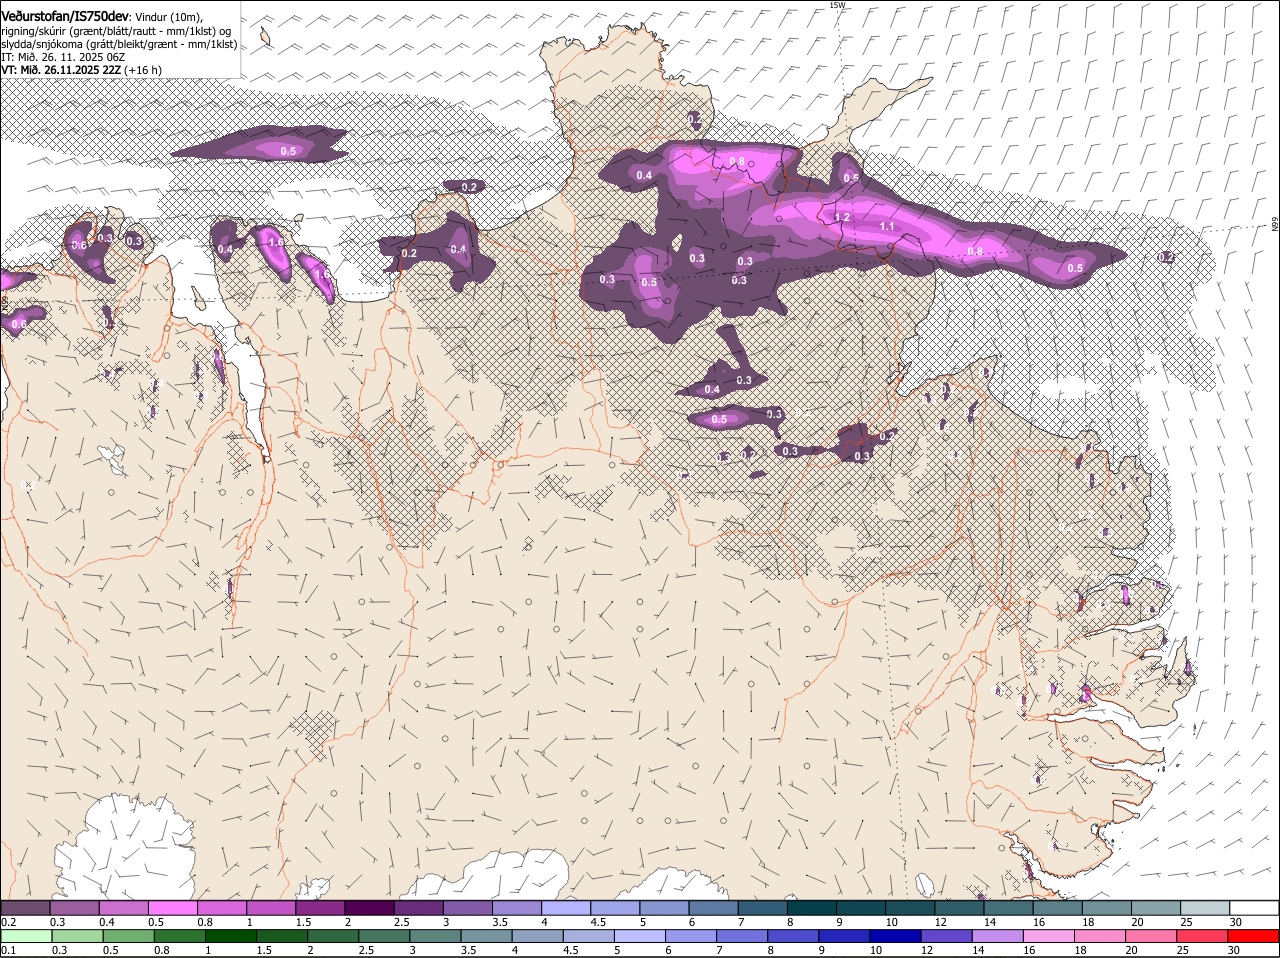This screenshot has width=1280, height=958.
Task: Select the 'VT: Mið. 26.11.2025 22Z (+16 h)' line
Action: [x=81, y=70]
